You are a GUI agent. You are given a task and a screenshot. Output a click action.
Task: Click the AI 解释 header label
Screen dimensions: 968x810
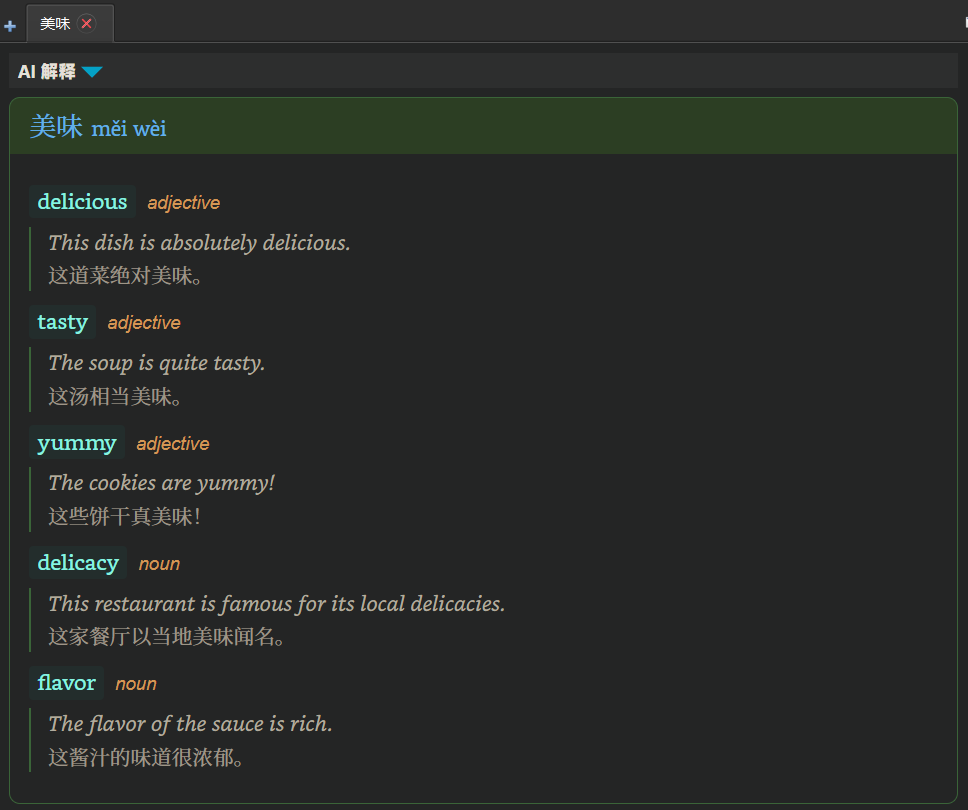point(47,72)
